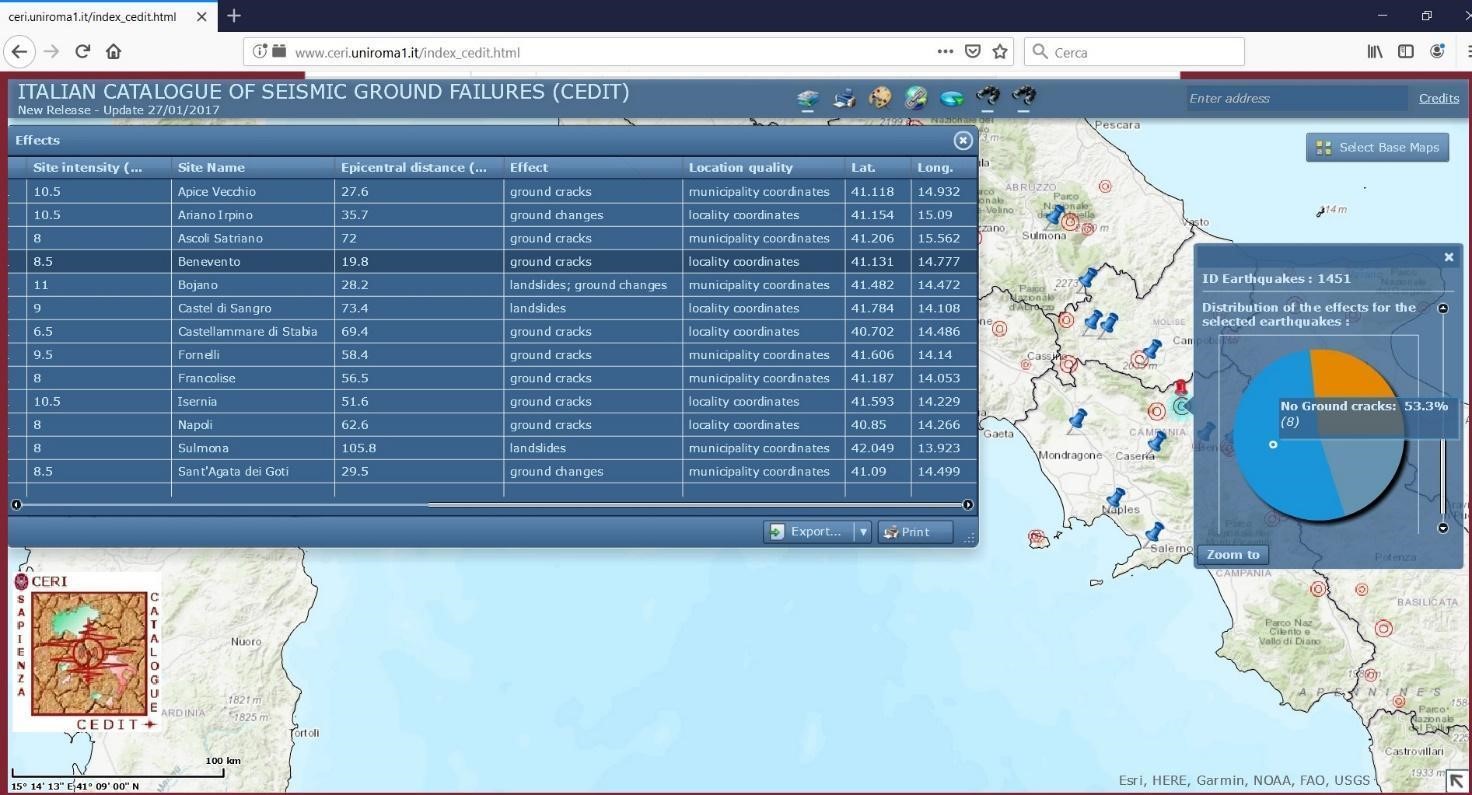Select the Benevento row in table
This screenshot has width=1472, height=795.
[x=492, y=261]
